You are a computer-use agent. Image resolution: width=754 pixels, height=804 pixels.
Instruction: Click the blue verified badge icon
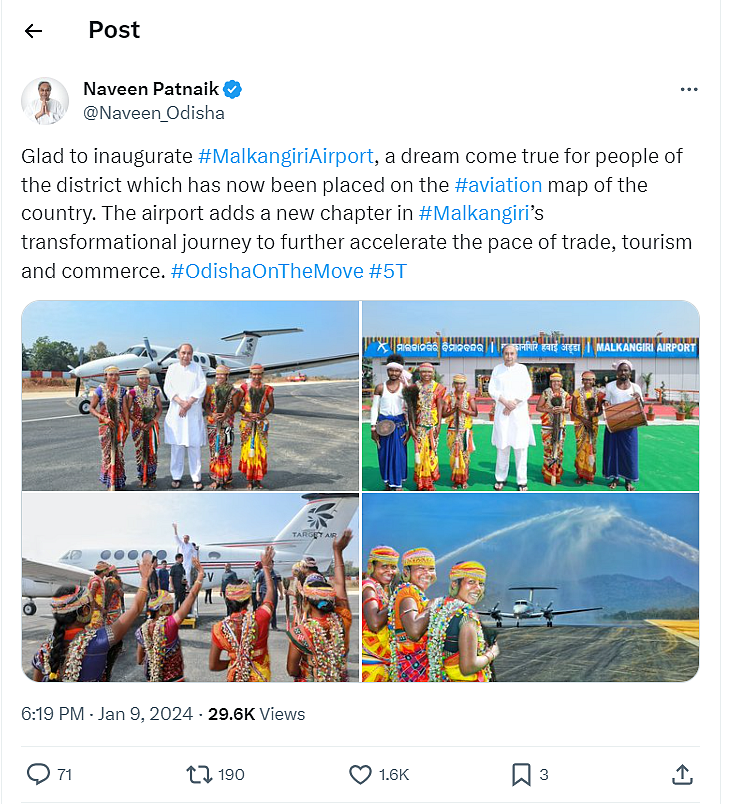coord(232,89)
